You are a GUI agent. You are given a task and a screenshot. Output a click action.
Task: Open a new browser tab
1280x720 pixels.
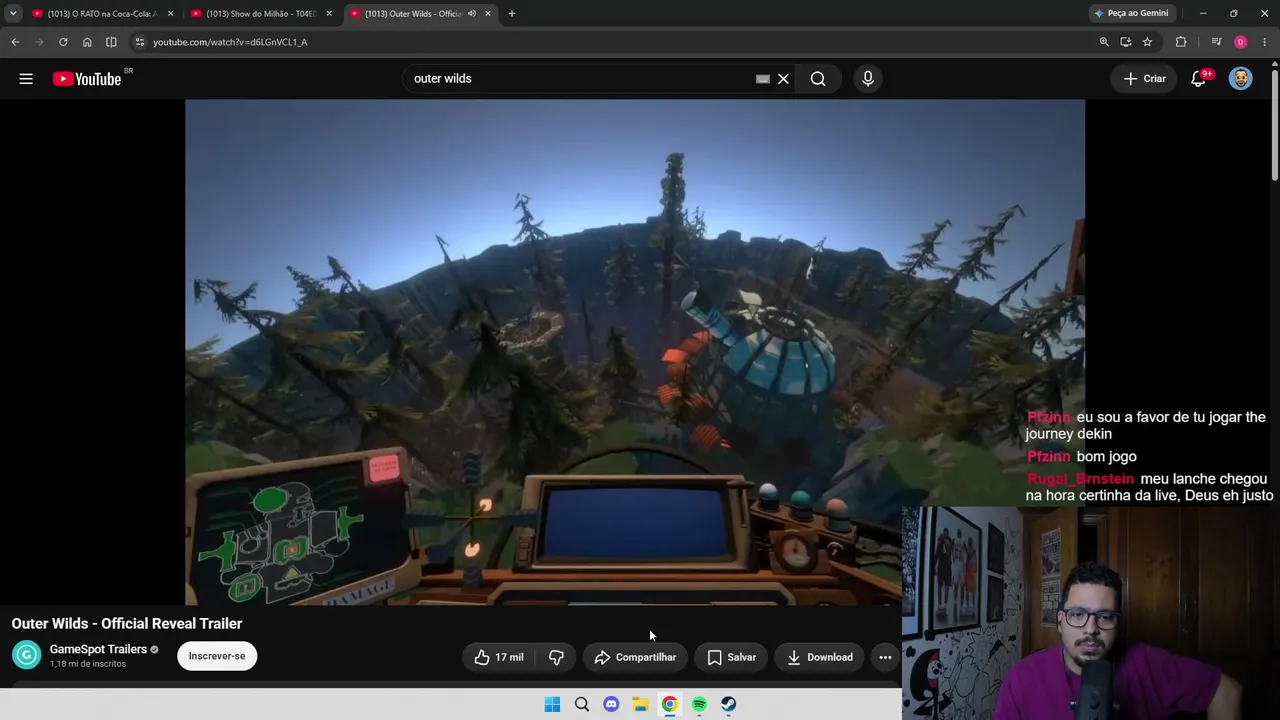tap(512, 14)
